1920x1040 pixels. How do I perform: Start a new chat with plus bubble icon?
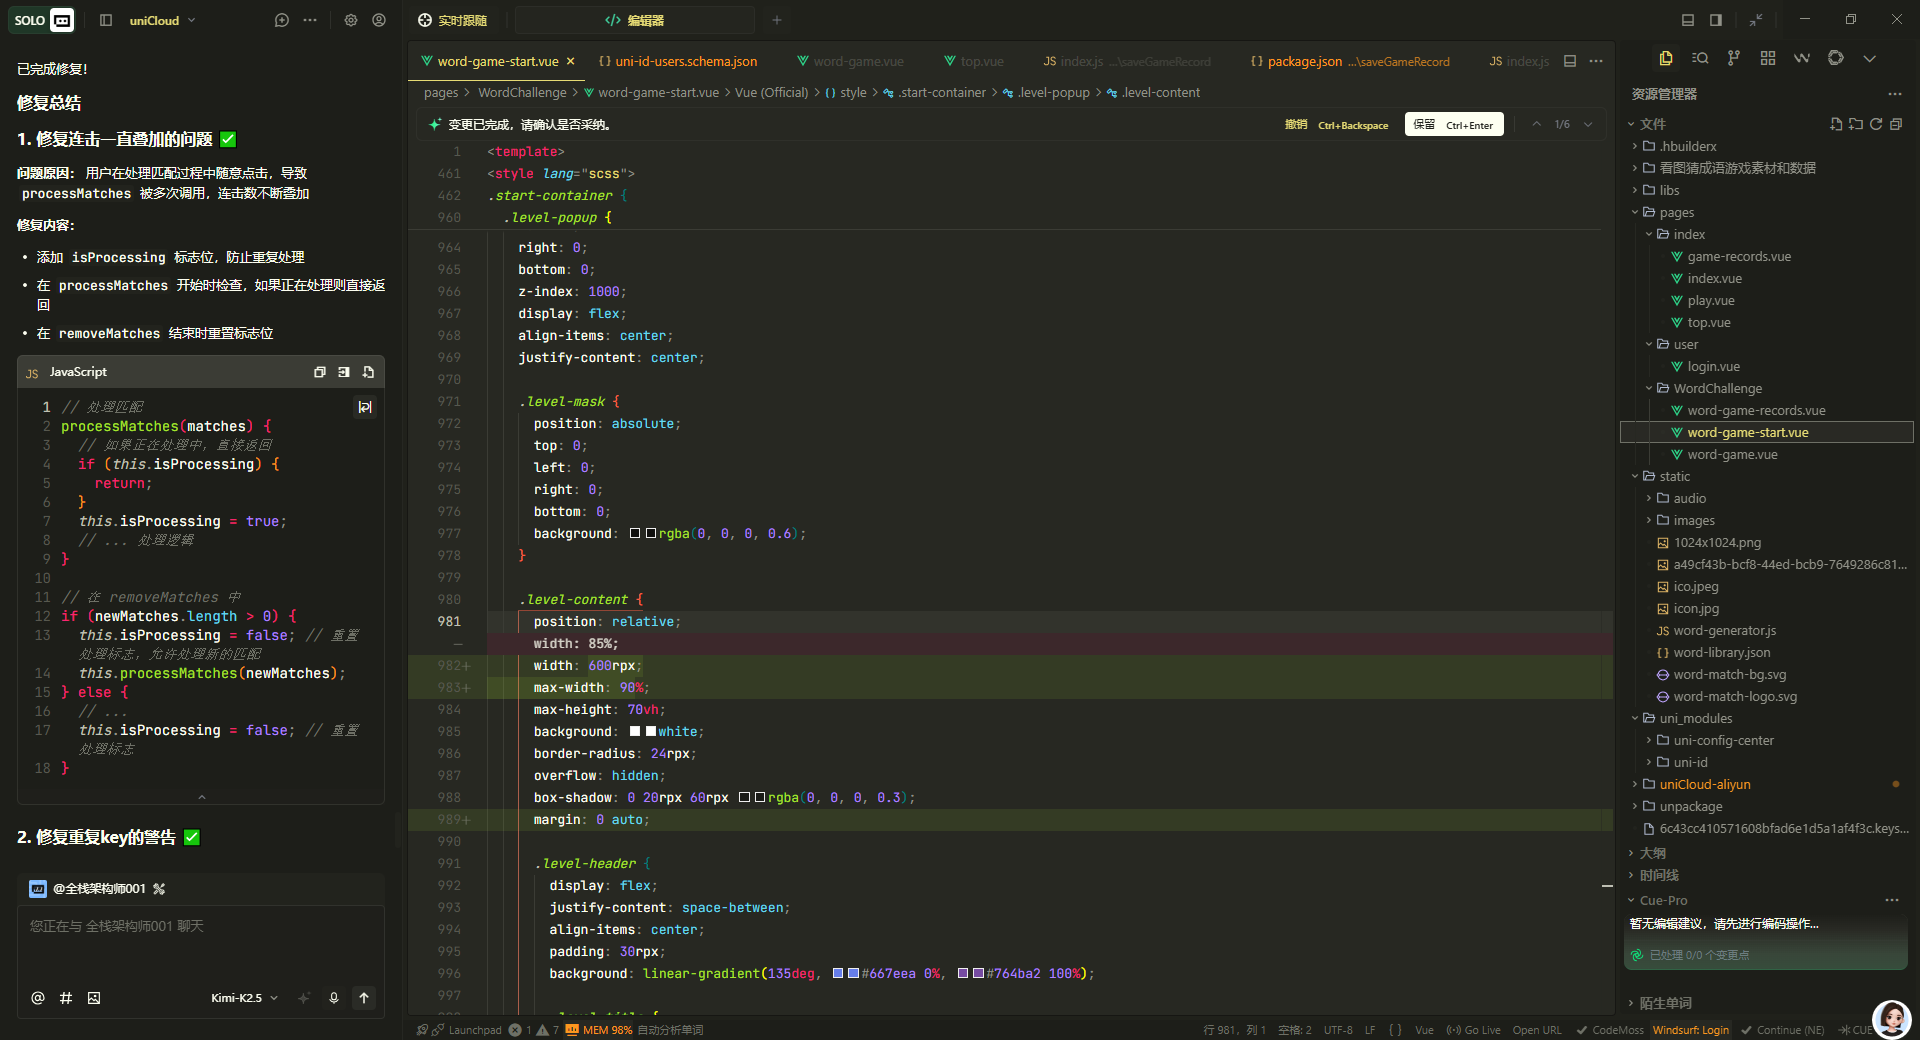pyautogui.click(x=282, y=20)
